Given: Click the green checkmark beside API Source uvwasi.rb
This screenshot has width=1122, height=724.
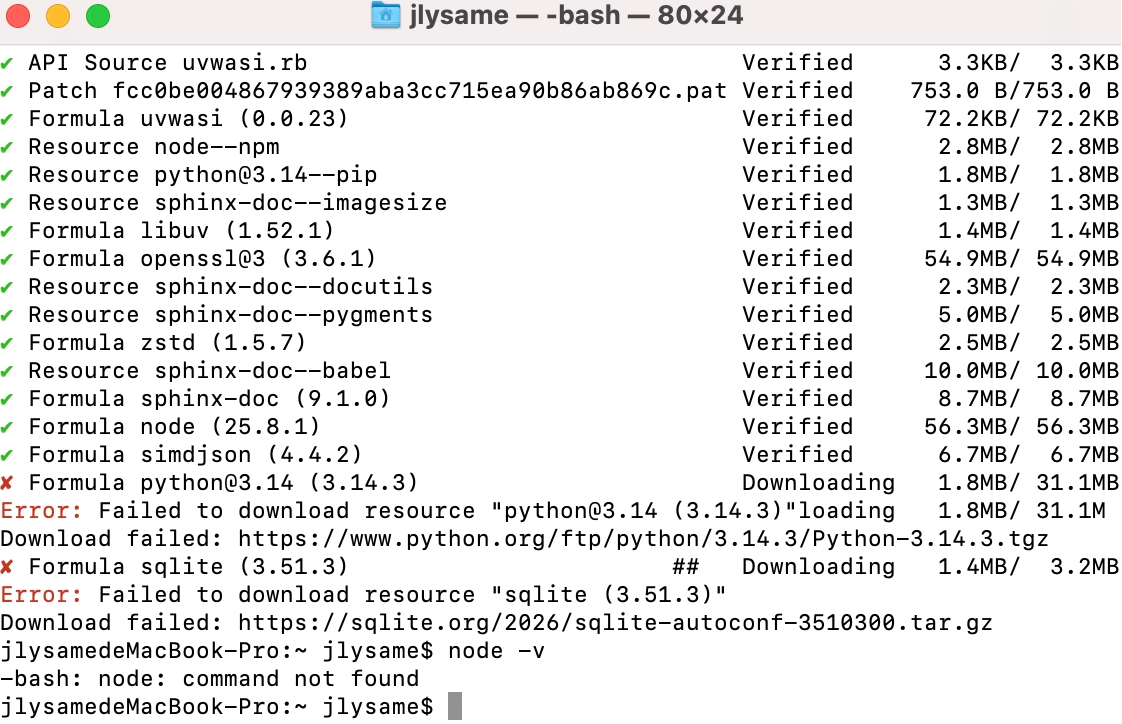Looking at the screenshot, I should tap(7, 63).
